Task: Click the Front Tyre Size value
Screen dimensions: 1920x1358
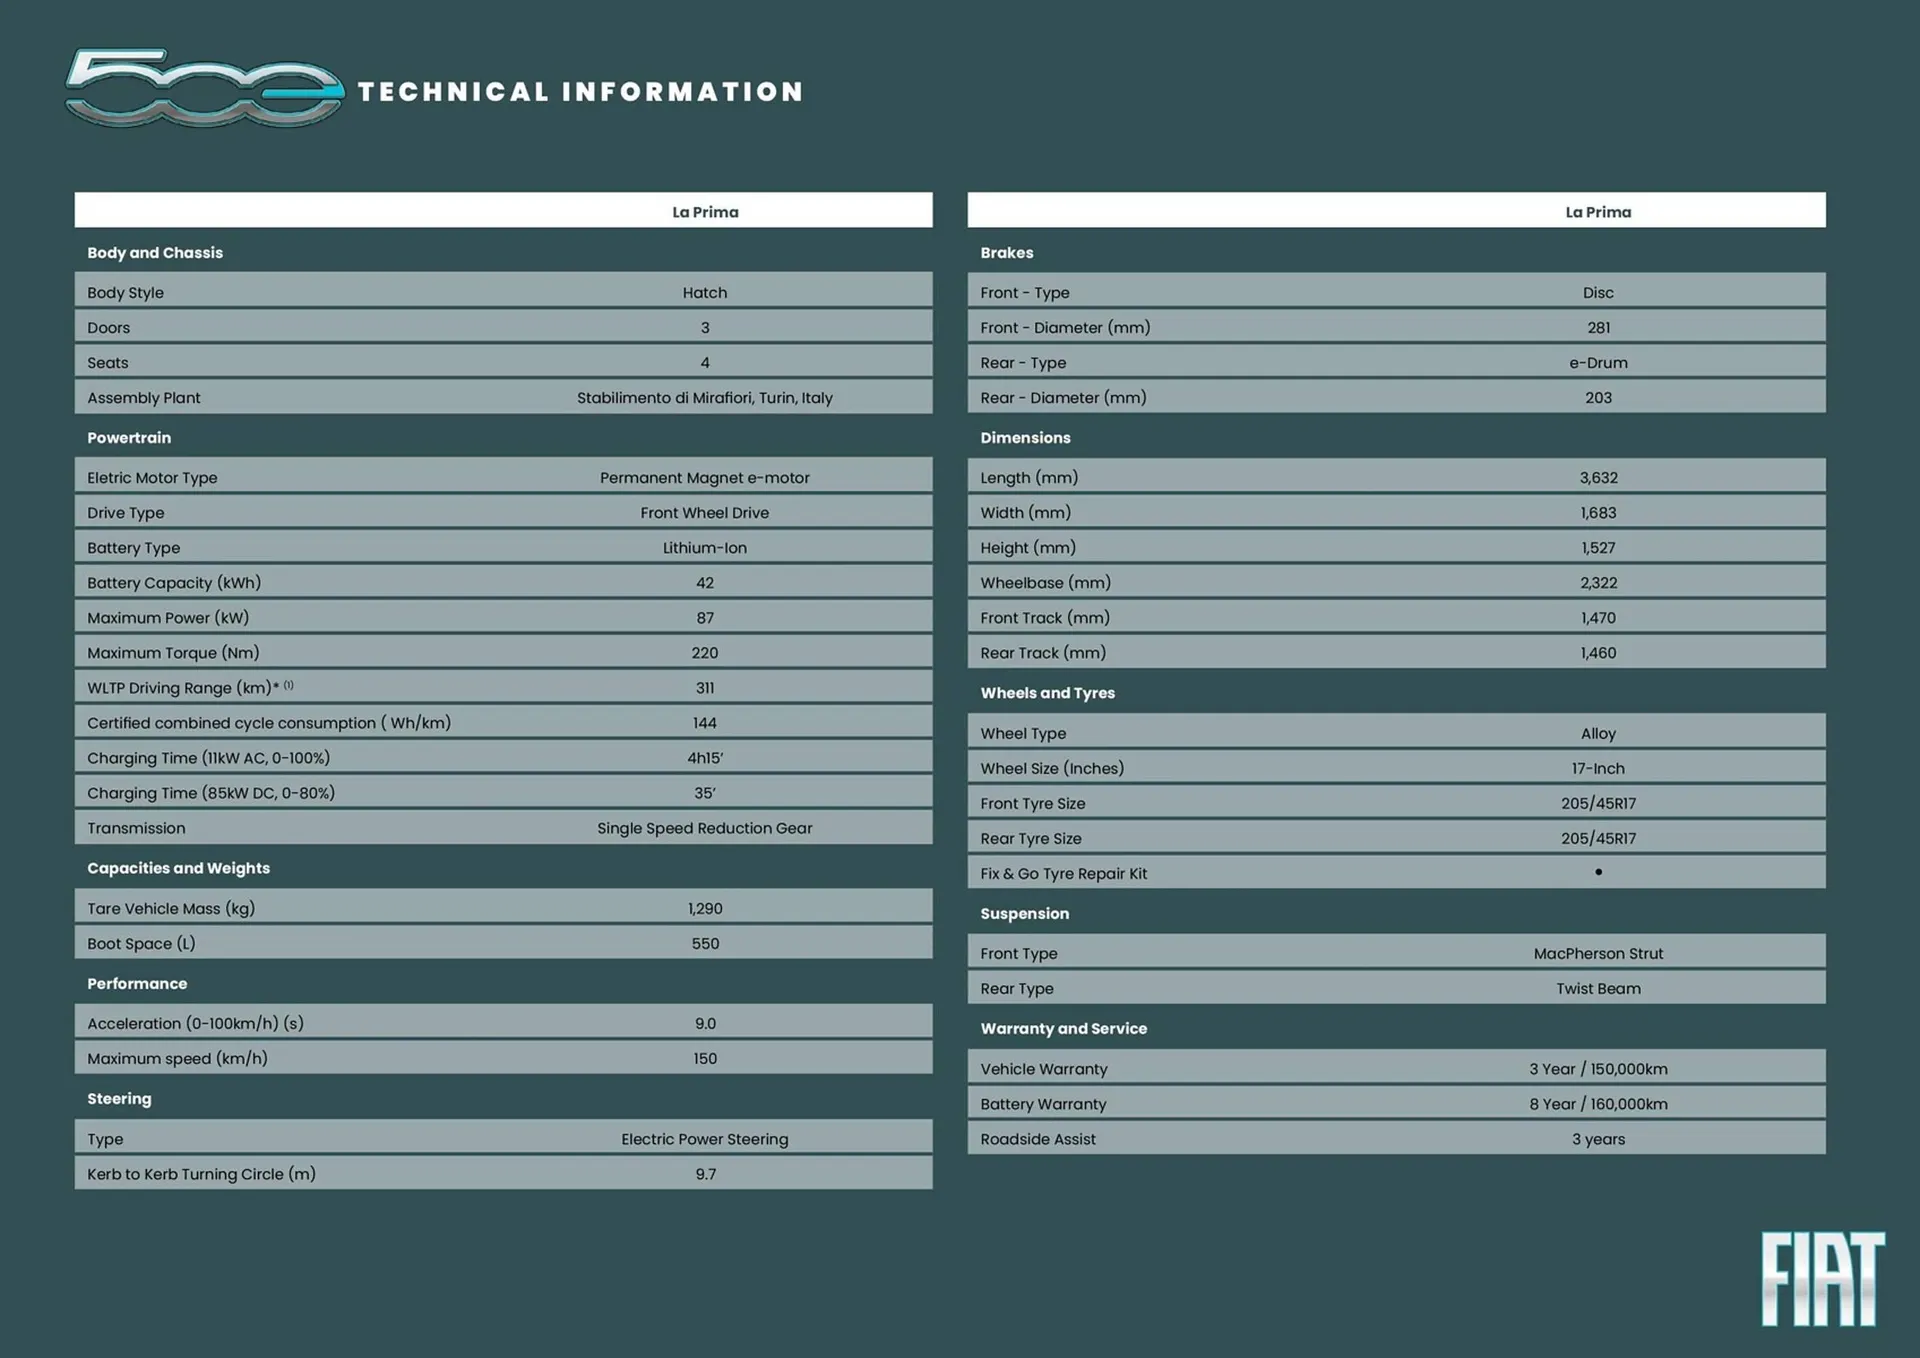Action: point(1597,803)
